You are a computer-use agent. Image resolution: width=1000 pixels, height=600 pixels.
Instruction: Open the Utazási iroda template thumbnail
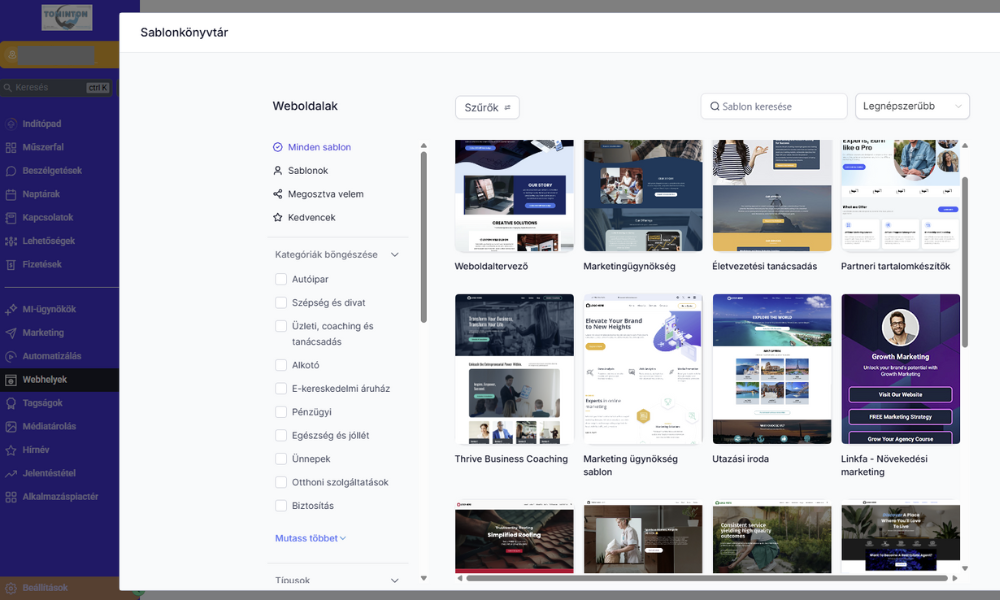(x=771, y=369)
